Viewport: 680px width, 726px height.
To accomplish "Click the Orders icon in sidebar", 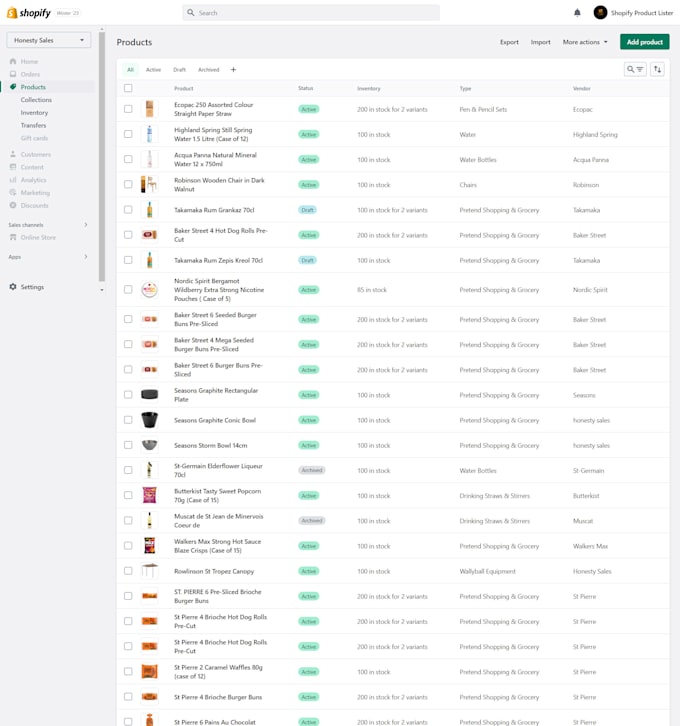I will click(x=13, y=74).
